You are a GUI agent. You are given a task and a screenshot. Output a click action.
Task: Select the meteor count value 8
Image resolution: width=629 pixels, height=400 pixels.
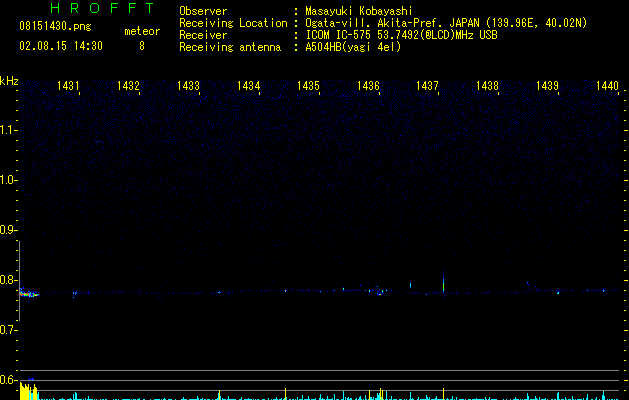142,46
